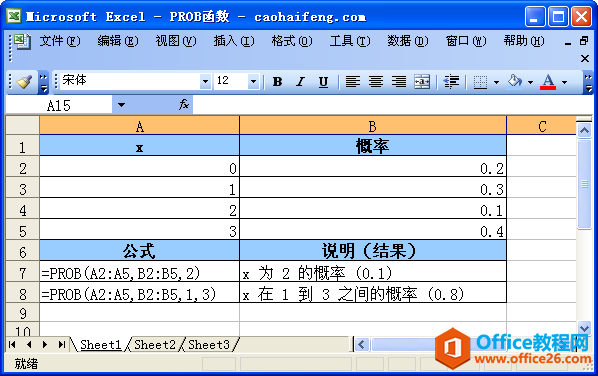Screen dimensions: 598x376
Task: Select row 7 header
Action: (x=23, y=272)
